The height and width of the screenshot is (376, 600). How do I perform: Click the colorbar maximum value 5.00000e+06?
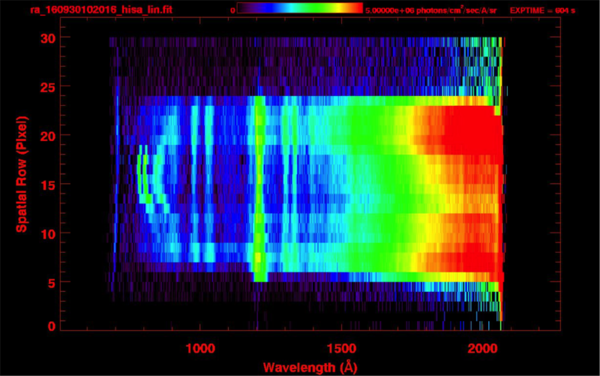tap(390, 11)
